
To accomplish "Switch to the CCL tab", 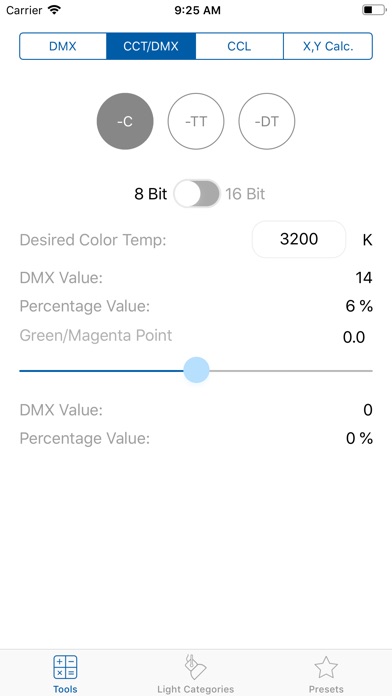I will pyautogui.click(x=239, y=46).
